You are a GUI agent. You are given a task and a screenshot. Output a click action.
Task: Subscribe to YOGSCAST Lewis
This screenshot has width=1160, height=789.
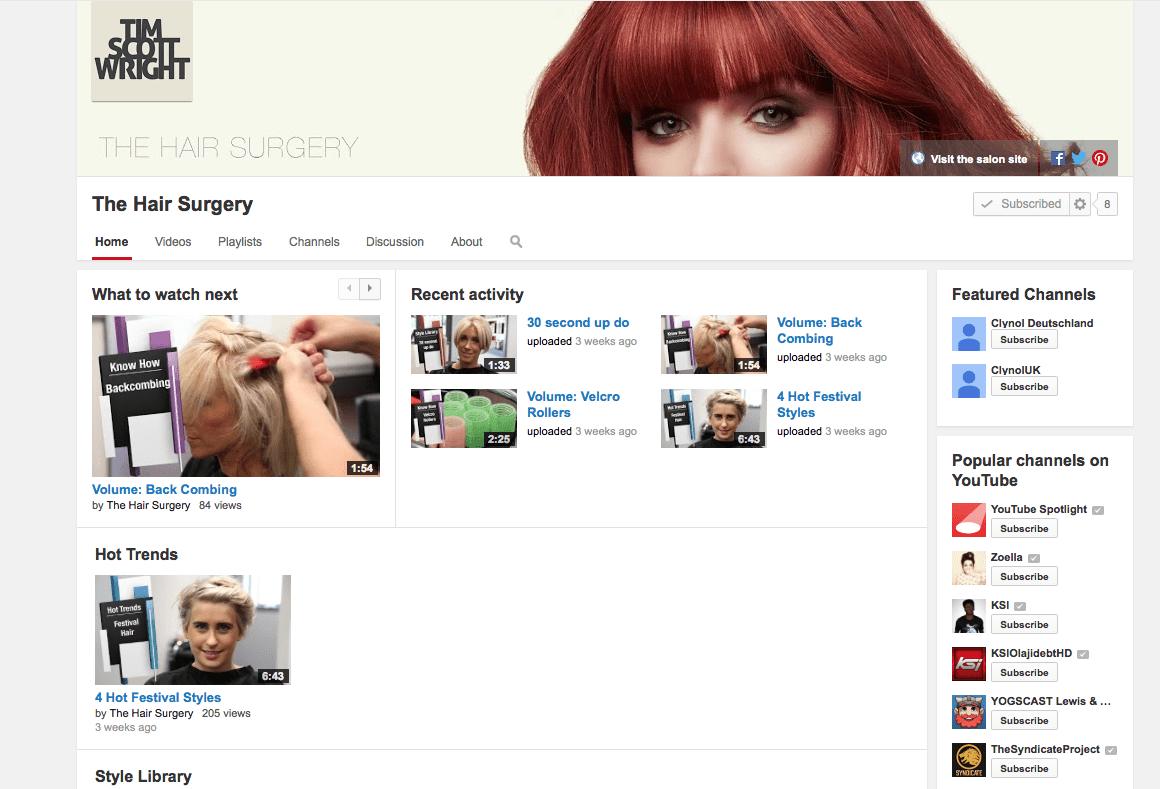pyautogui.click(x=1024, y=721)
